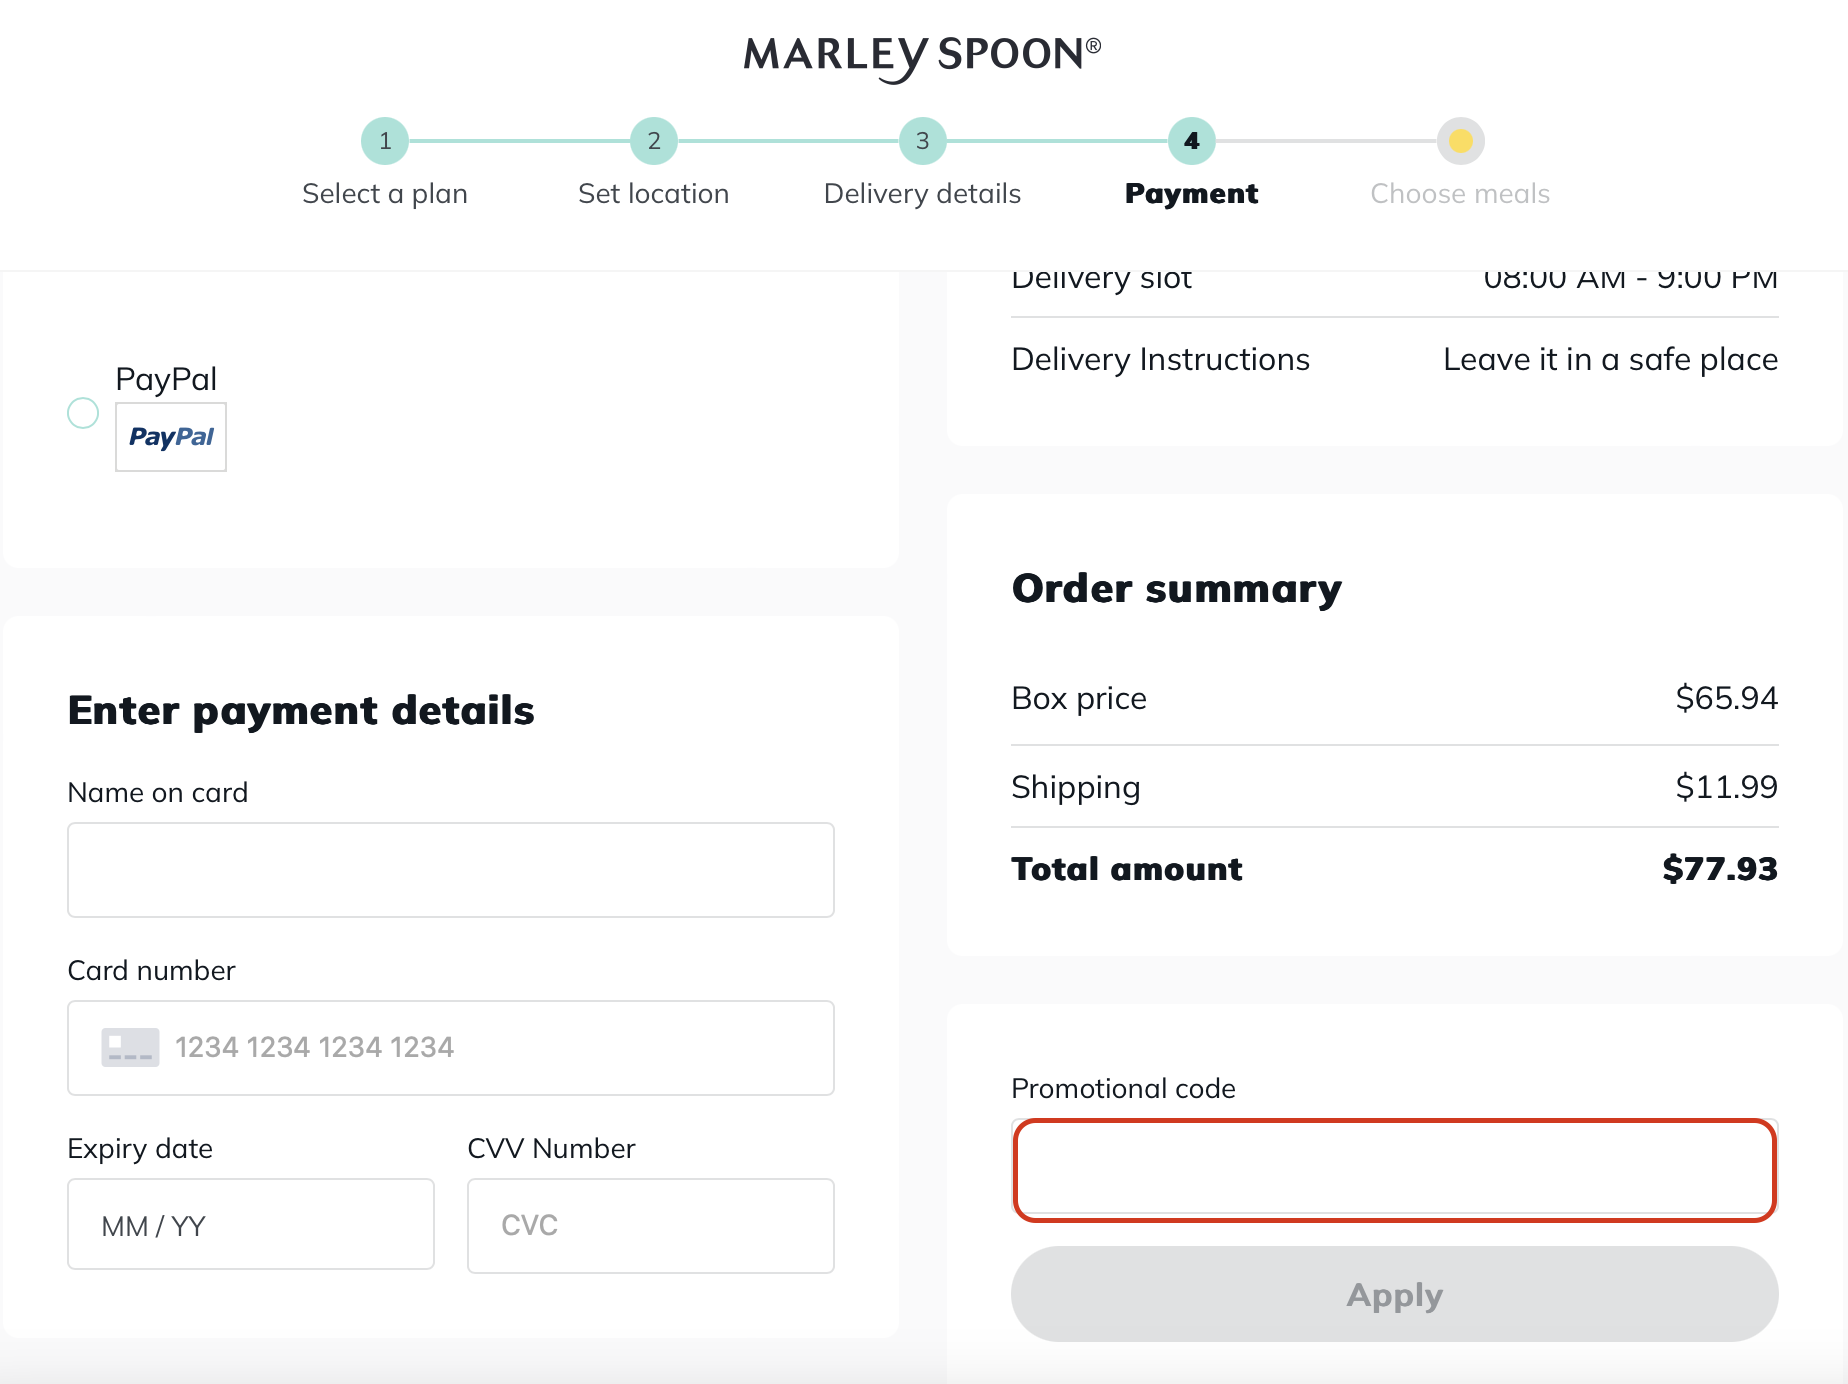Screen dimensions: 1848x1384
Task: Click the credit card icon in card number field
Action: 129,1047
